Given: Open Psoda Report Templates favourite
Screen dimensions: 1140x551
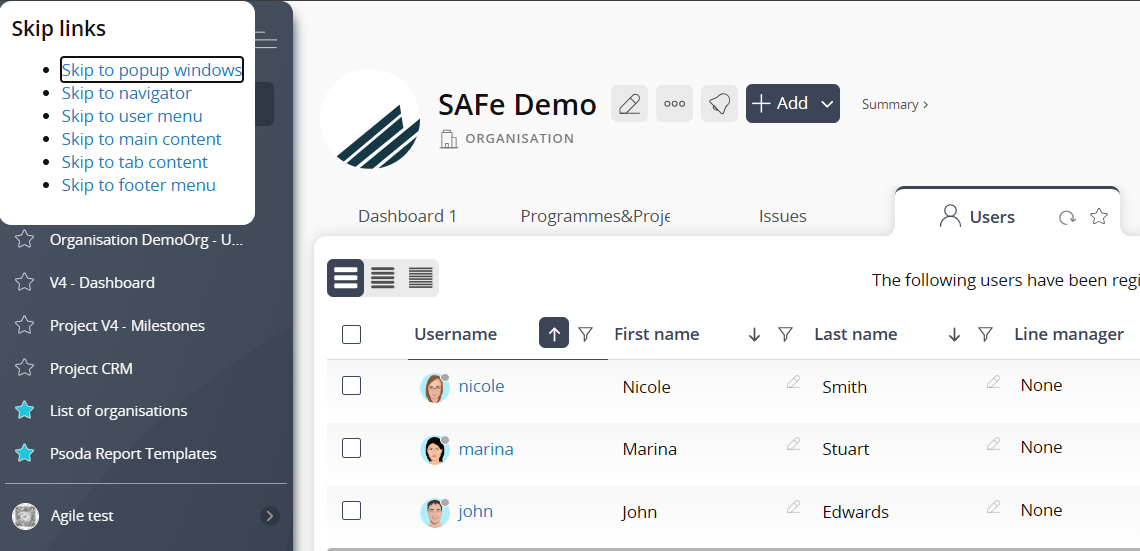Looking at the screenshot, I should [133, 454].
